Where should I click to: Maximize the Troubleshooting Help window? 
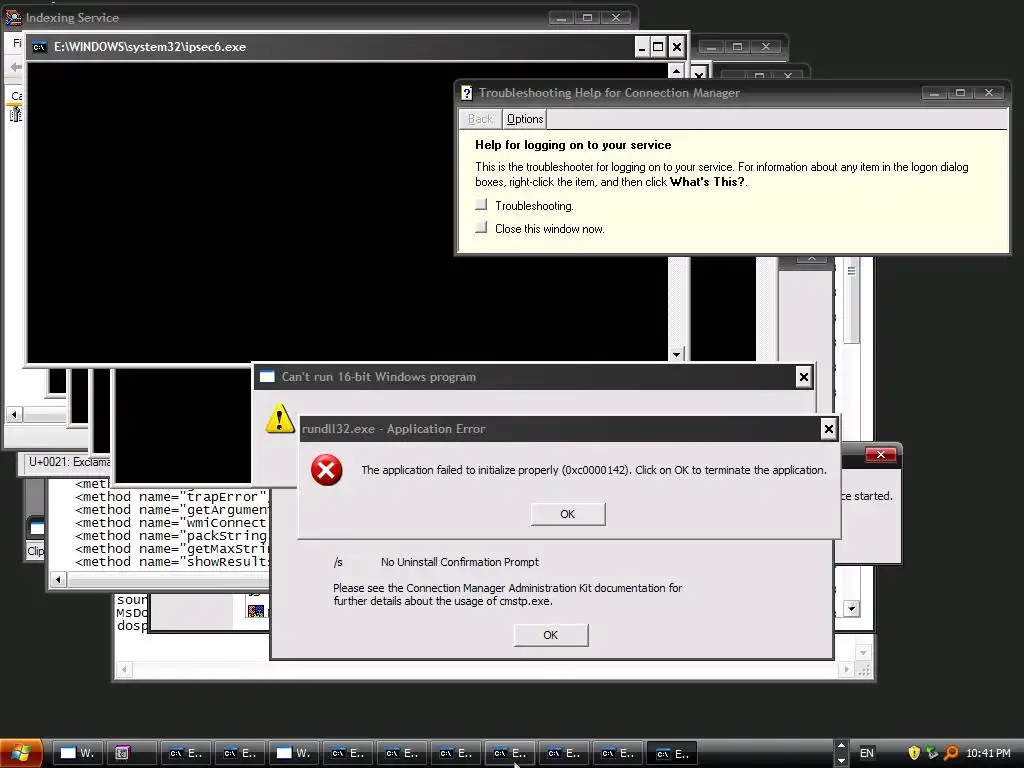(961, 93)
